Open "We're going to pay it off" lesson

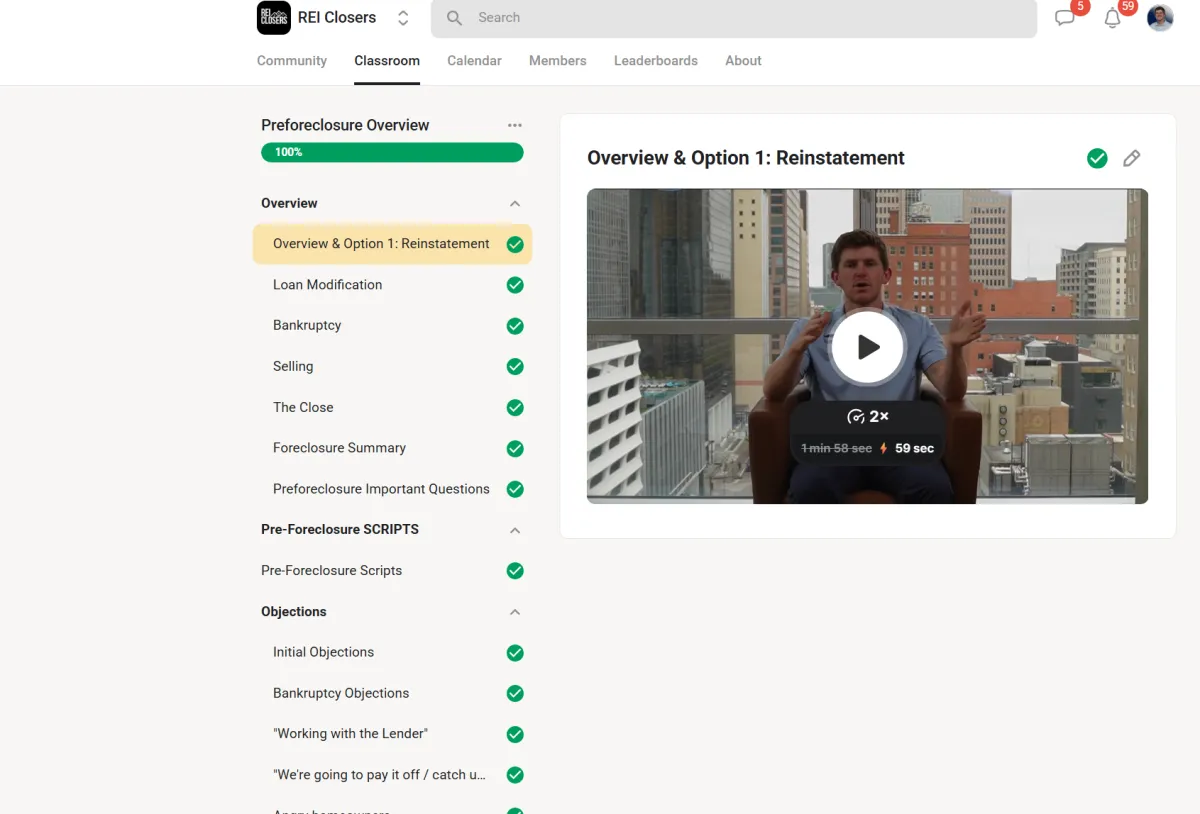click(x=379, y=775)
